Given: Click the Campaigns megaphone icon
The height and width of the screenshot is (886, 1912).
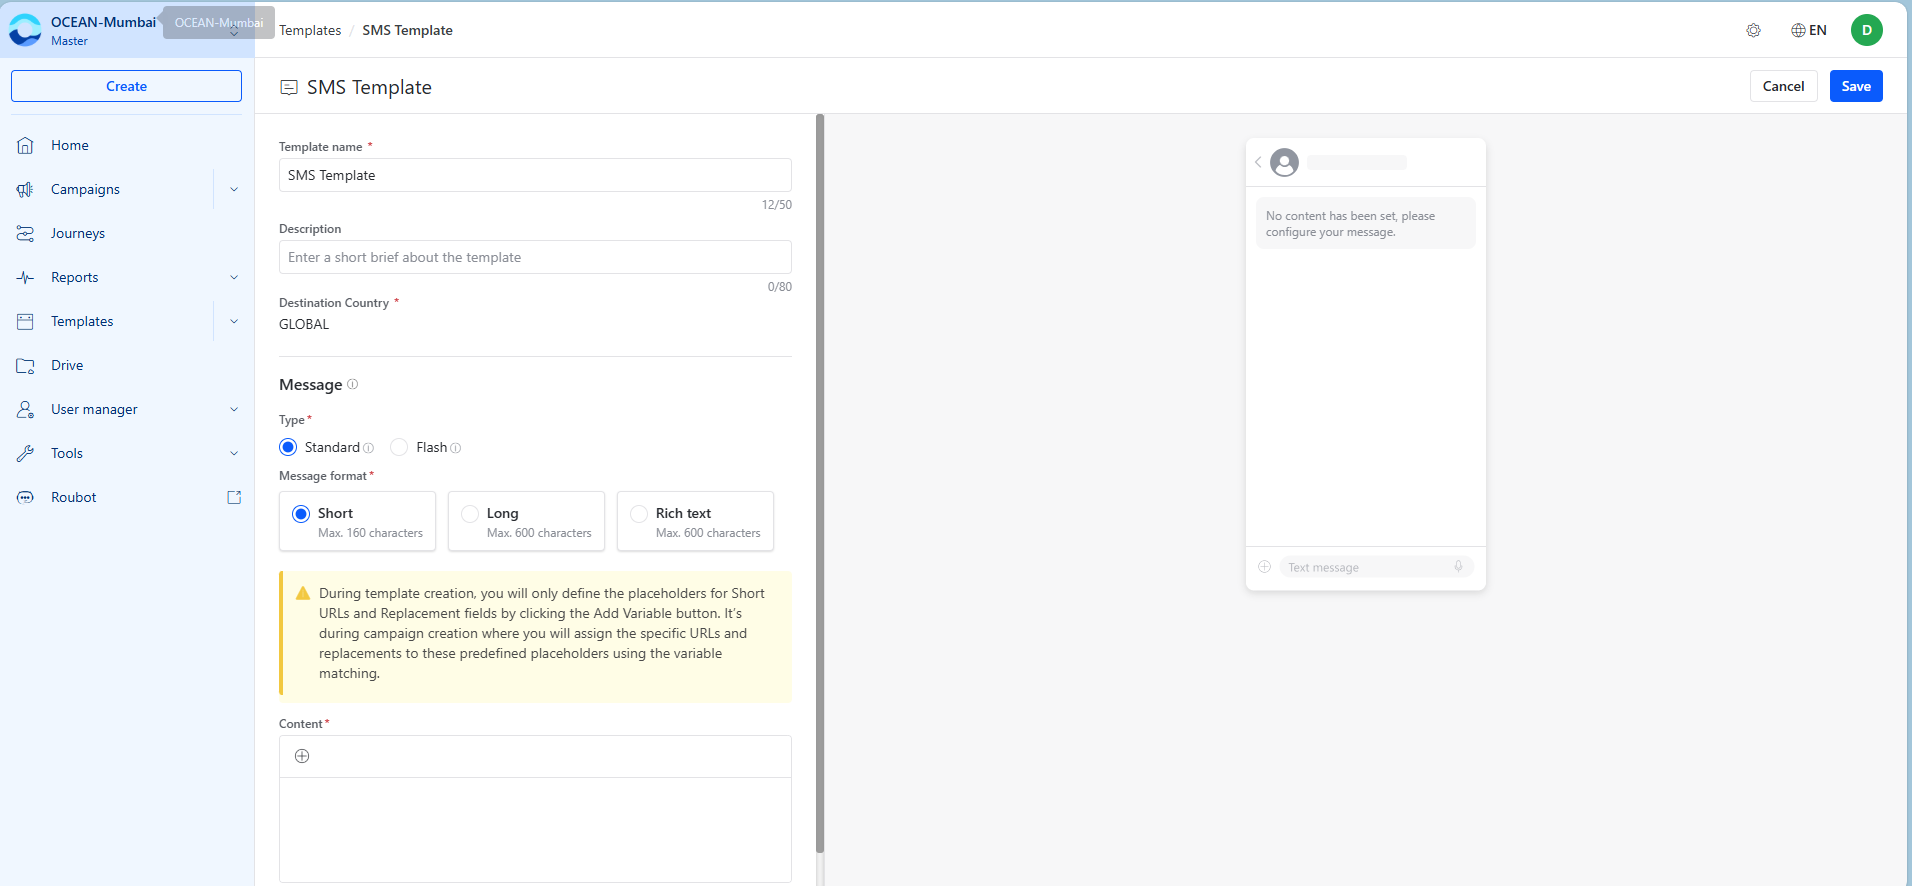Looking at the screenshot, I should [26, 189].
